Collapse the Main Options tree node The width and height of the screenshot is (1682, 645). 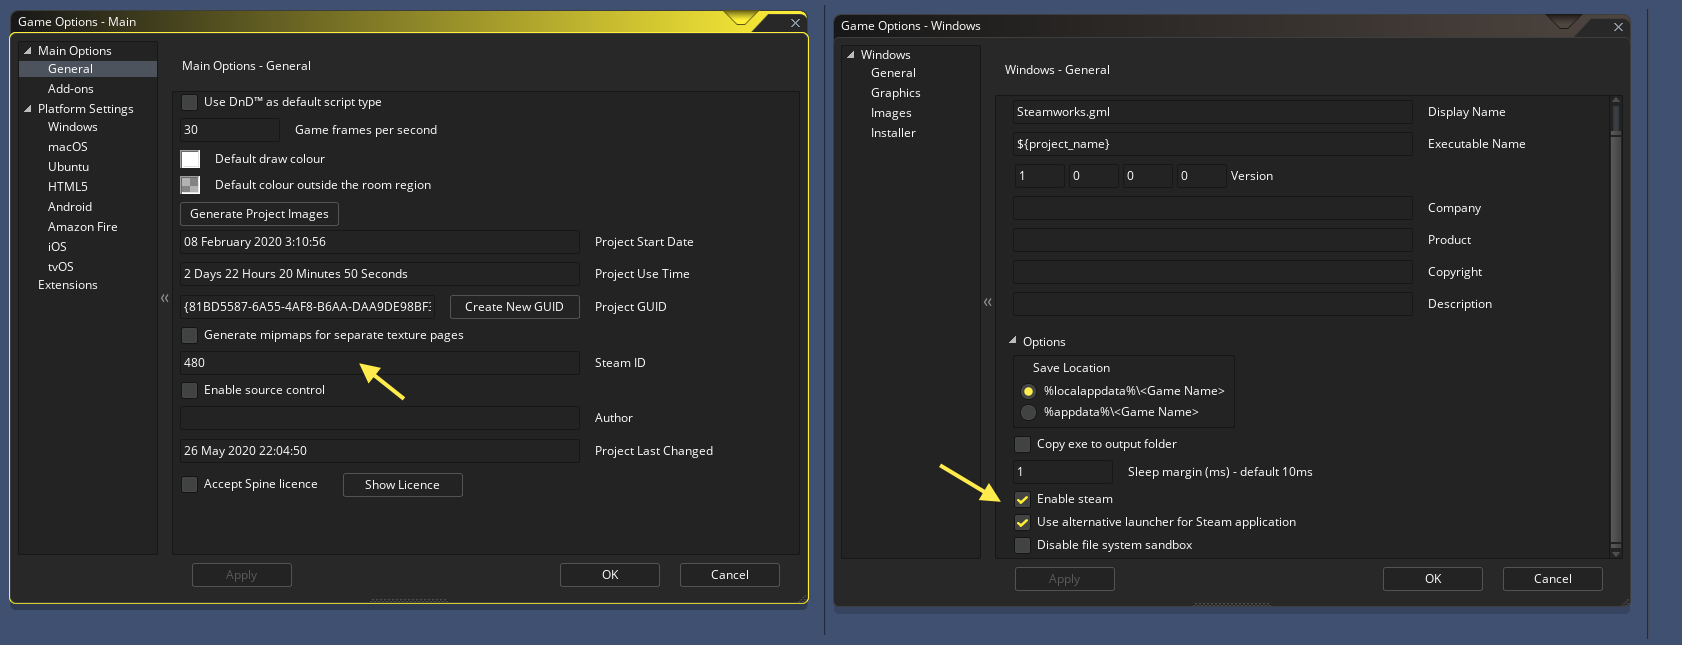coord(28,51)
